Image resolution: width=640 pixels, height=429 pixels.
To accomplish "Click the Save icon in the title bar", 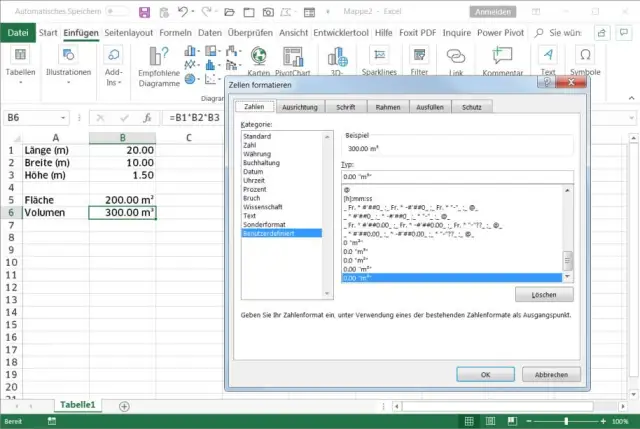I will 143,11.
